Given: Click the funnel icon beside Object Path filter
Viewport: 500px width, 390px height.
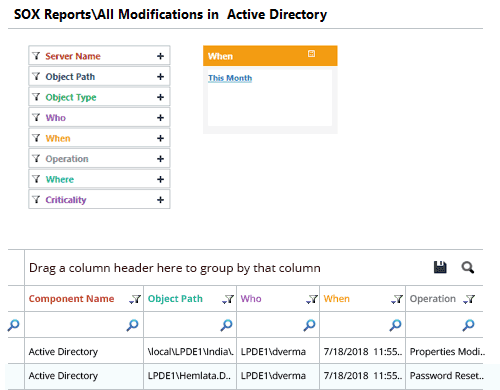Looking at the screenshot, I should click(36, 76).
